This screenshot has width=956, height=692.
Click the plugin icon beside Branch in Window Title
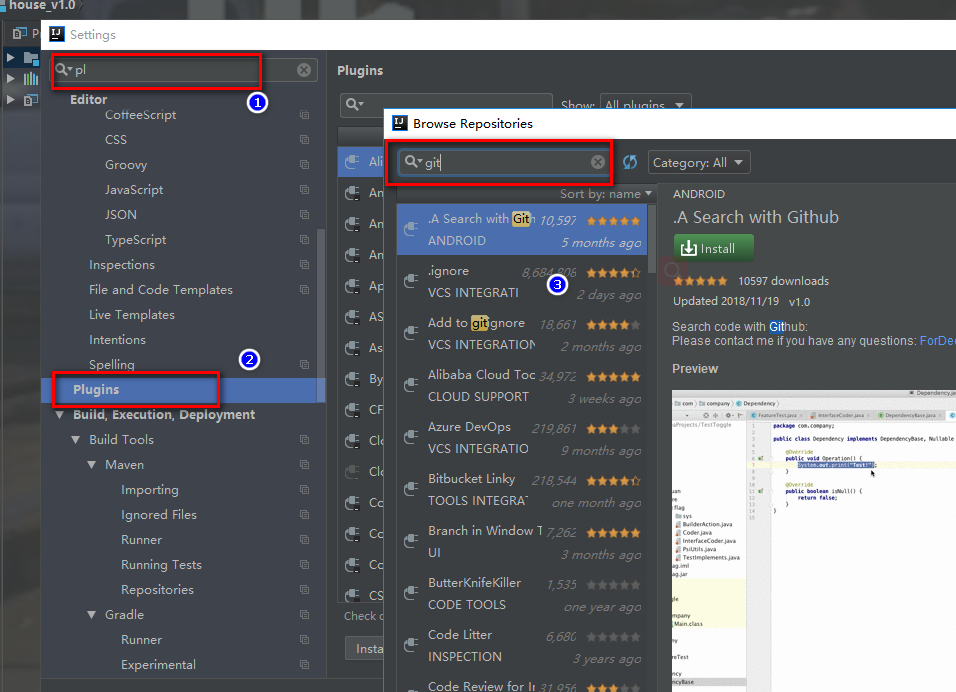point(412,541)
